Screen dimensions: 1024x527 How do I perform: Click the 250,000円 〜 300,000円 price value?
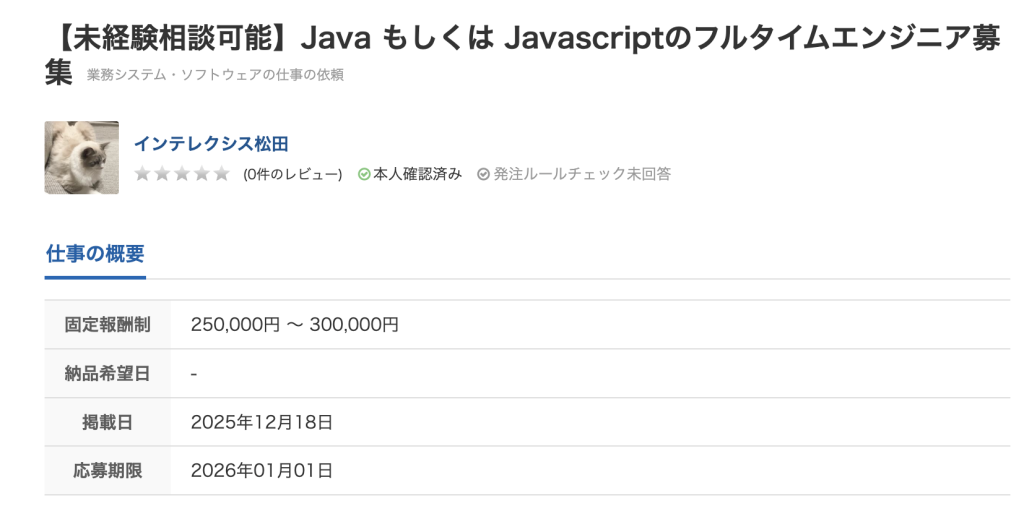tap(295, 324)
